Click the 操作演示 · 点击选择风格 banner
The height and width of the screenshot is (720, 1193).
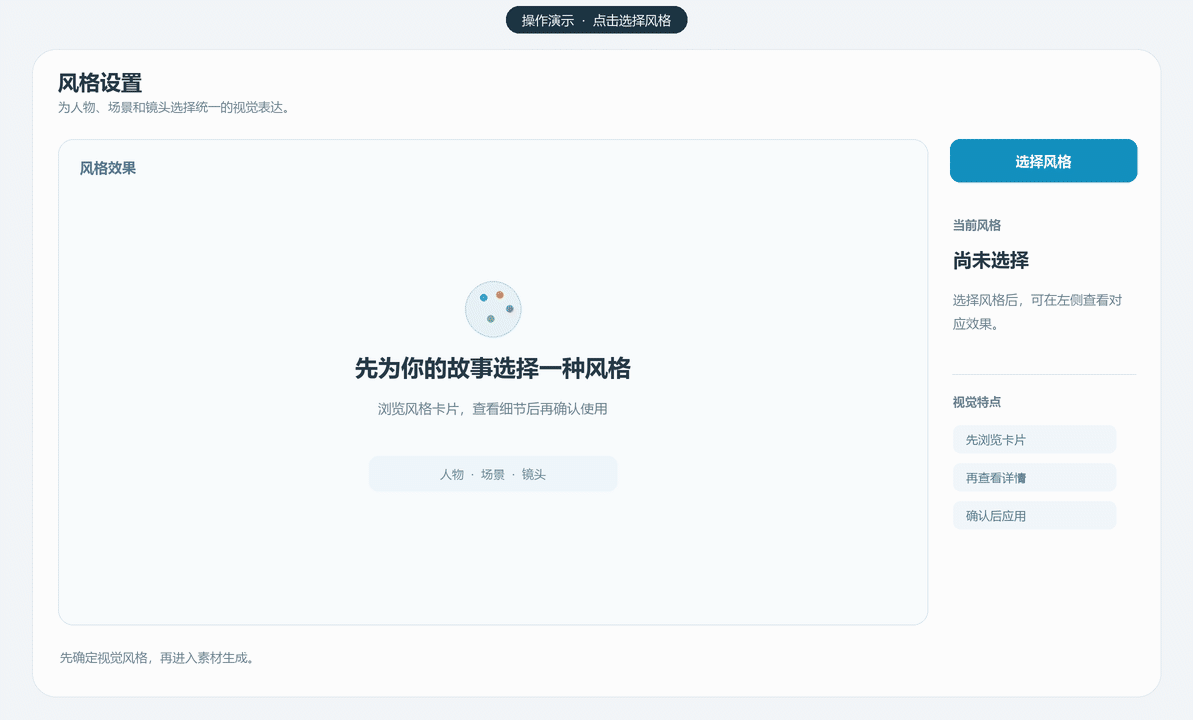[x=596, y=21]
